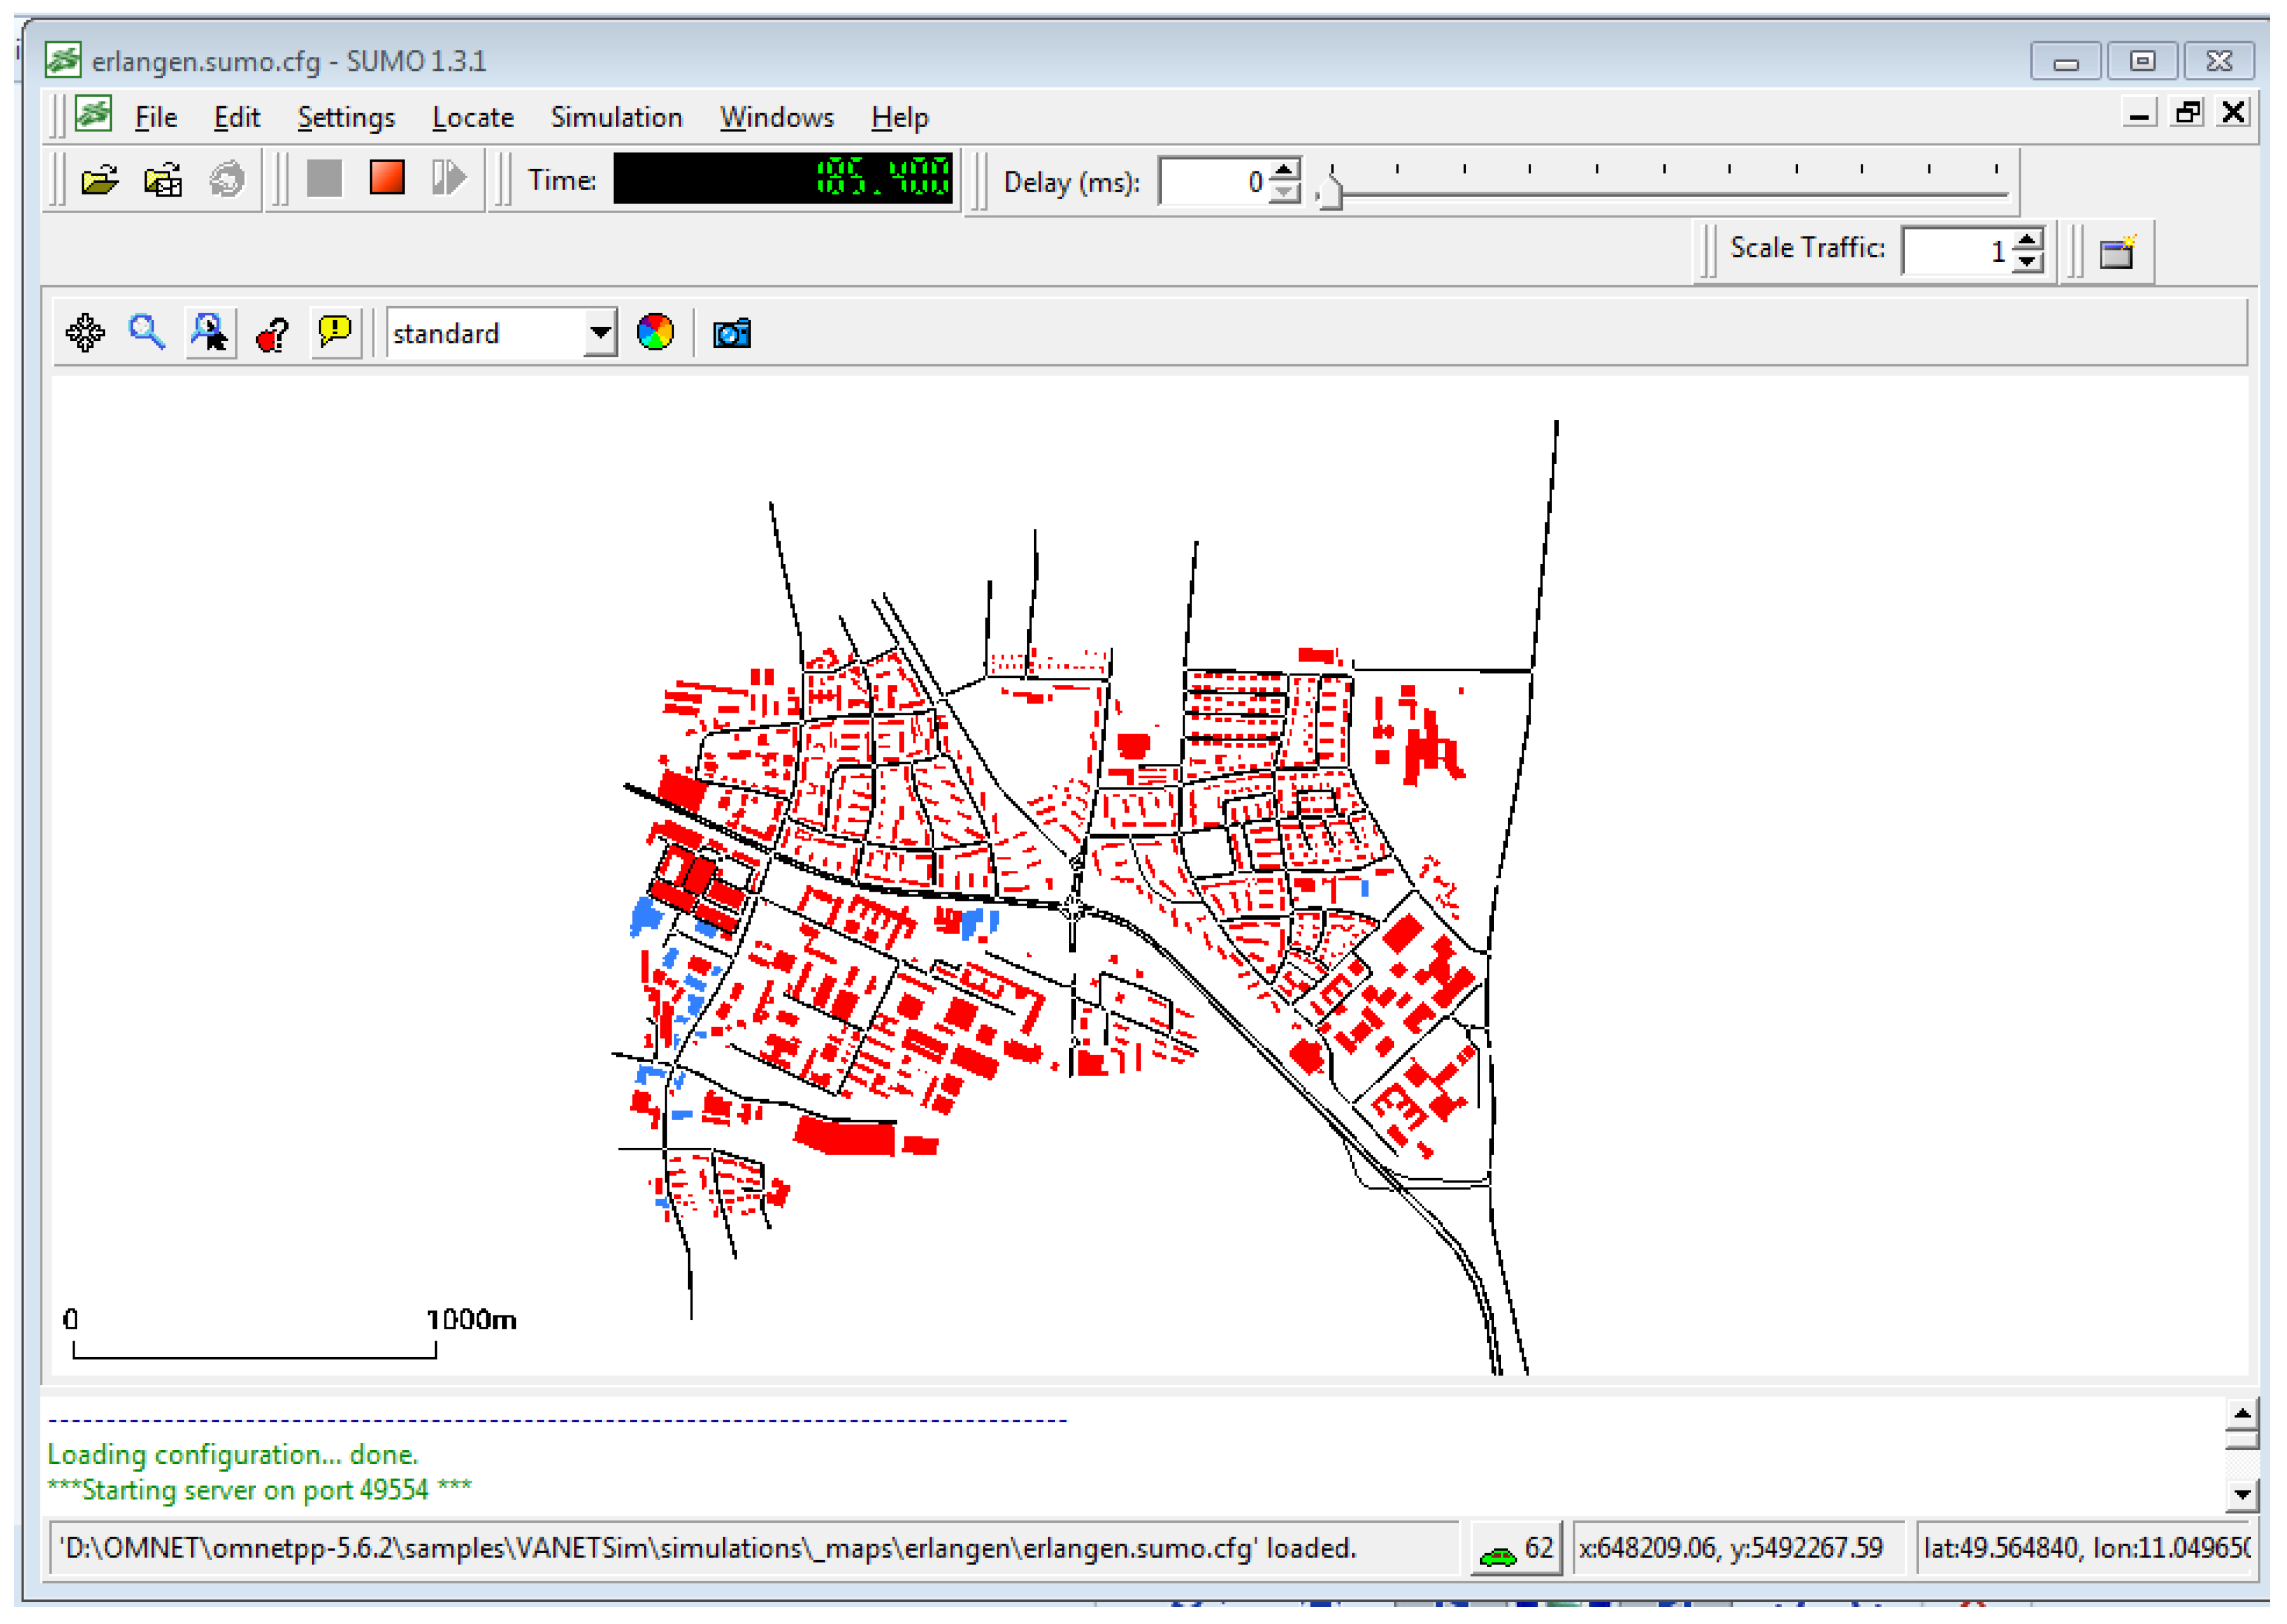
Task: Click the open simulation folder icon
Action: coord(99,180)
